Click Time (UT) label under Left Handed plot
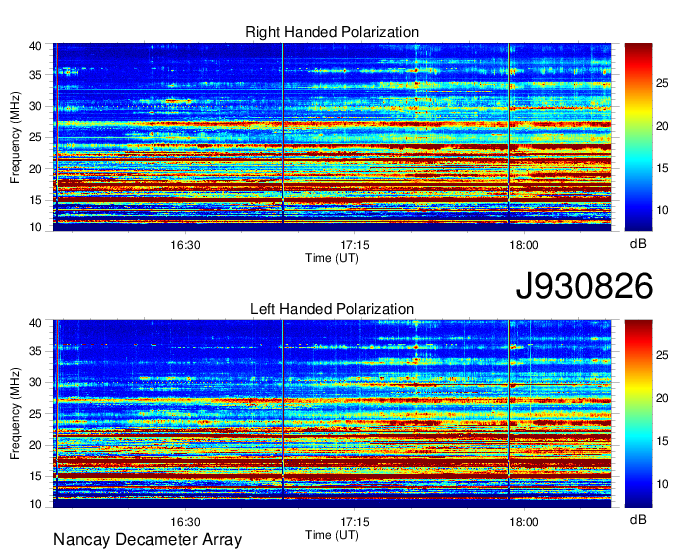 (332, 535)
